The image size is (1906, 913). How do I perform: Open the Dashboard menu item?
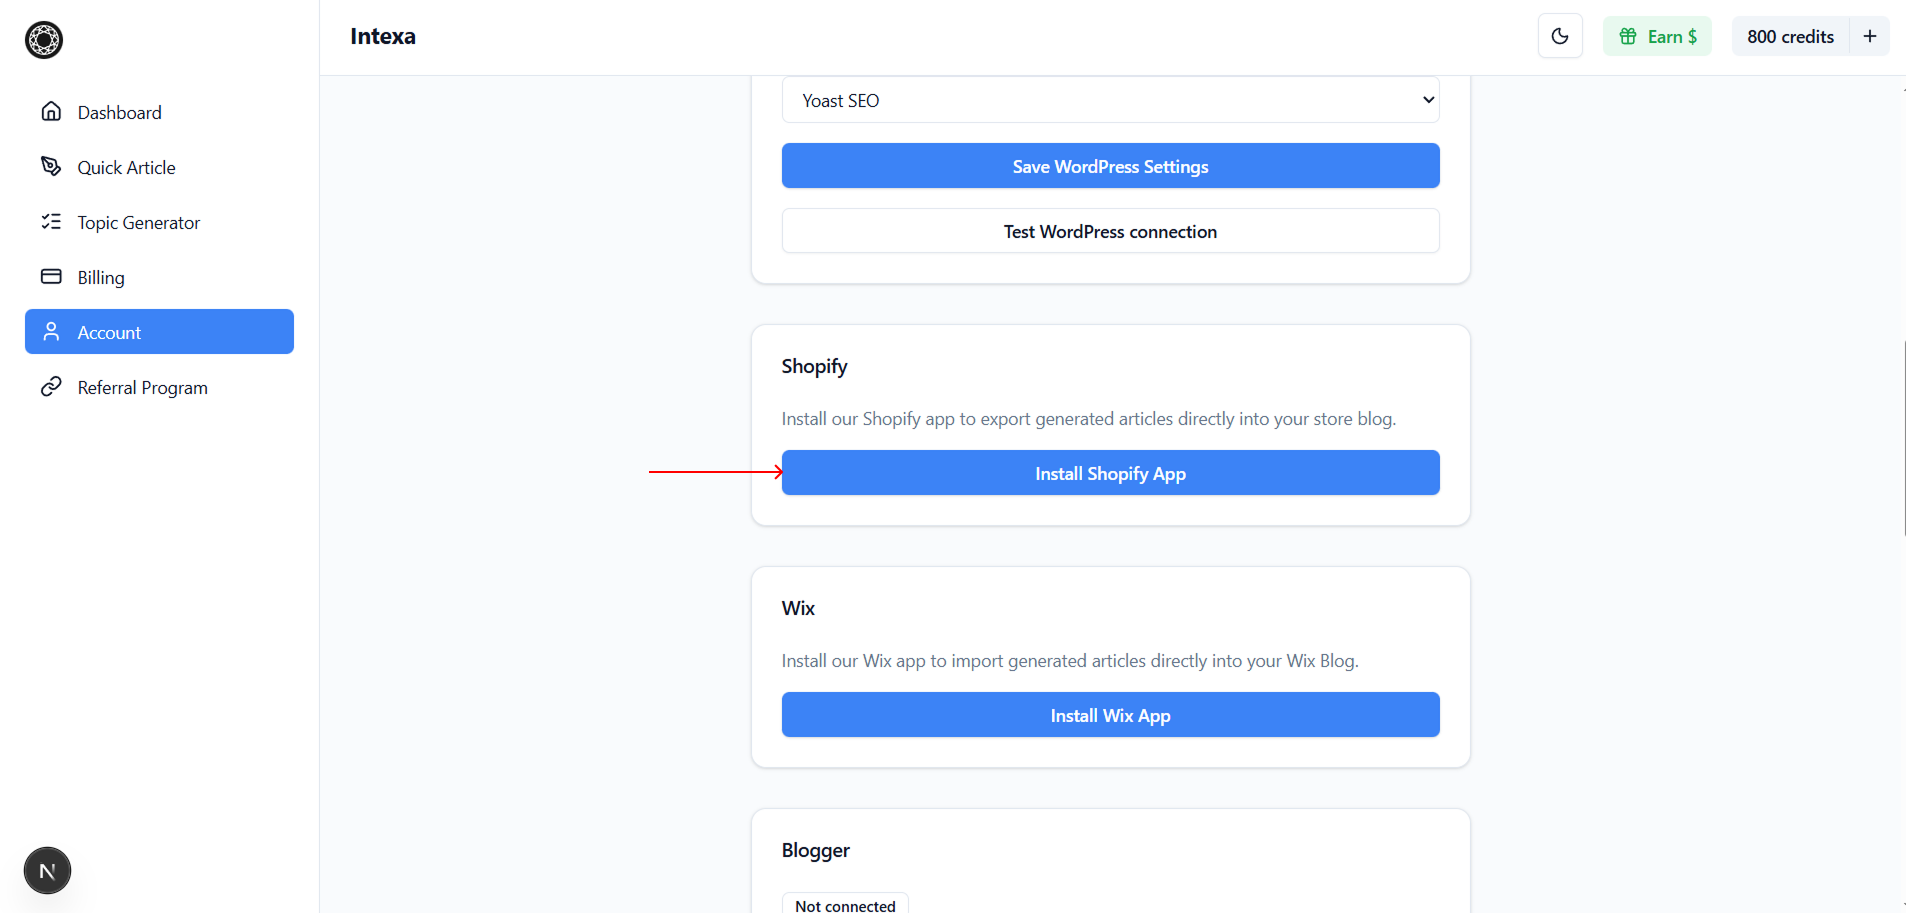point(120,113)
